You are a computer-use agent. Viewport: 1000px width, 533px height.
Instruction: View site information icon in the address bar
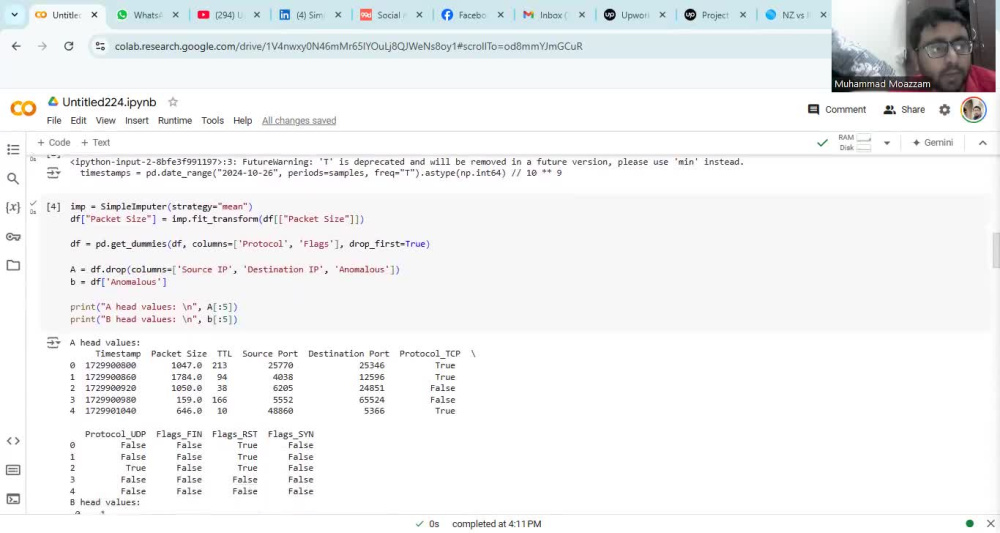100,46
